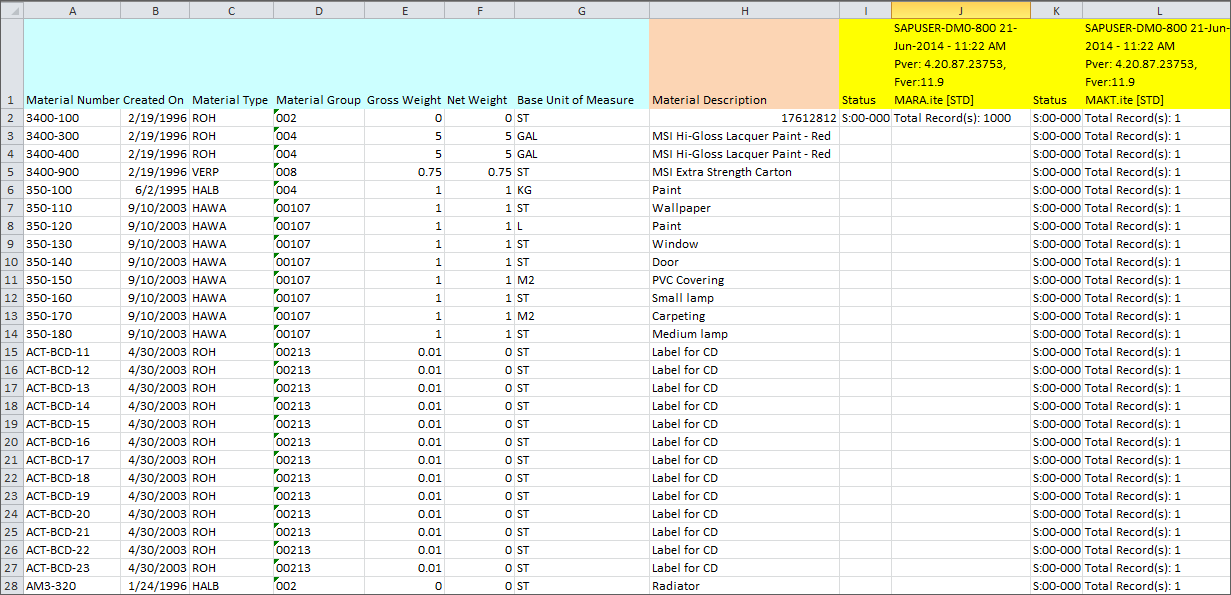1231x595 pixels.
Task: Select the "6/2/1995" created-on date cell
Action: click(155, 190)
